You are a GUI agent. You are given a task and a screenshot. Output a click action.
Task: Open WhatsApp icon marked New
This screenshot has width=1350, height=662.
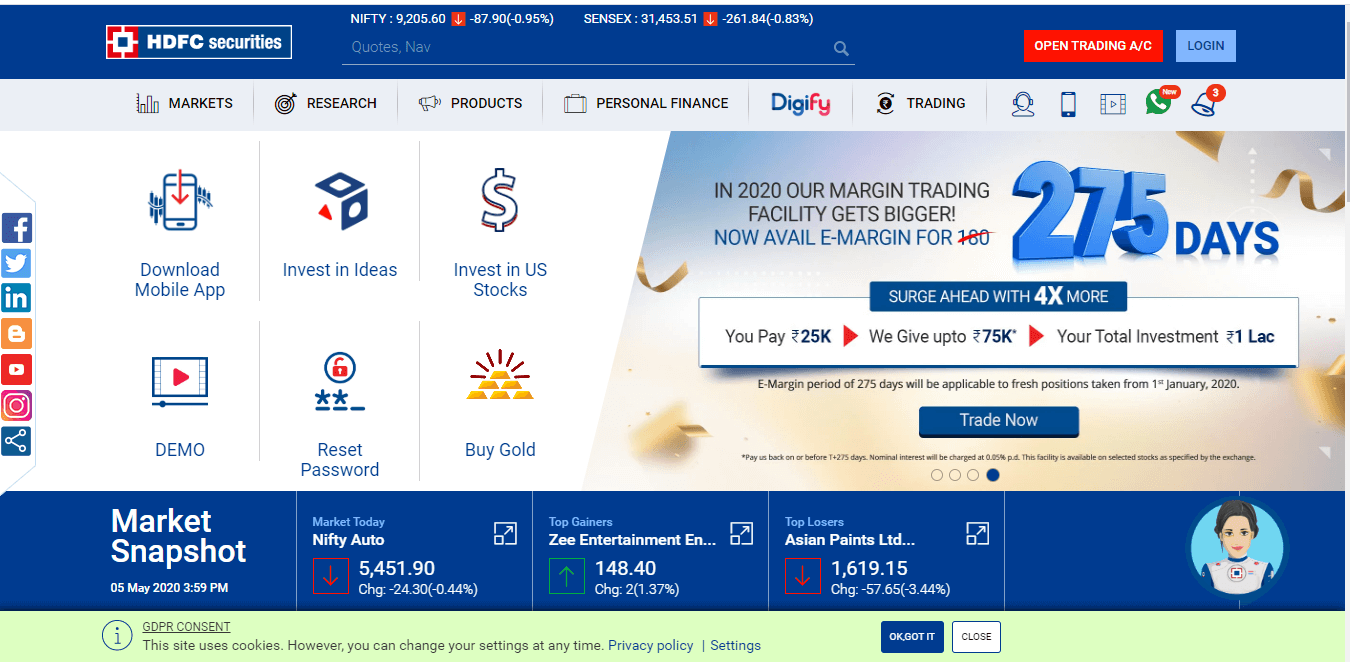[1160, 100]
